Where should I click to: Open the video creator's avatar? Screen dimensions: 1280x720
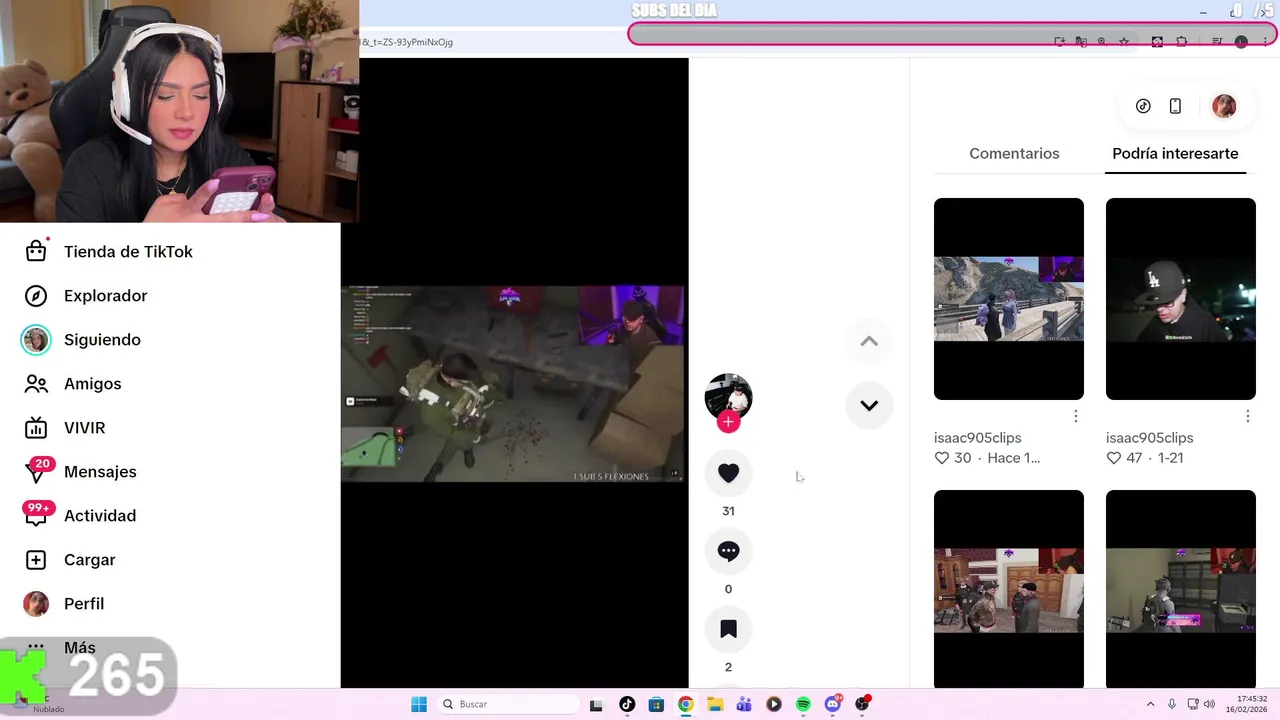728,396
